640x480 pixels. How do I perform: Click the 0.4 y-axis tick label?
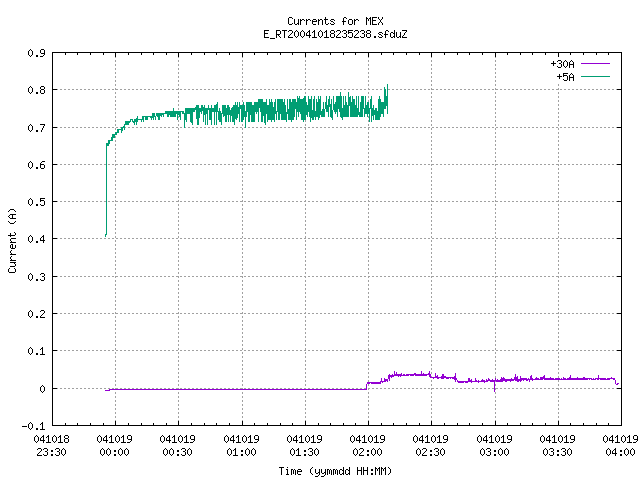36,239
